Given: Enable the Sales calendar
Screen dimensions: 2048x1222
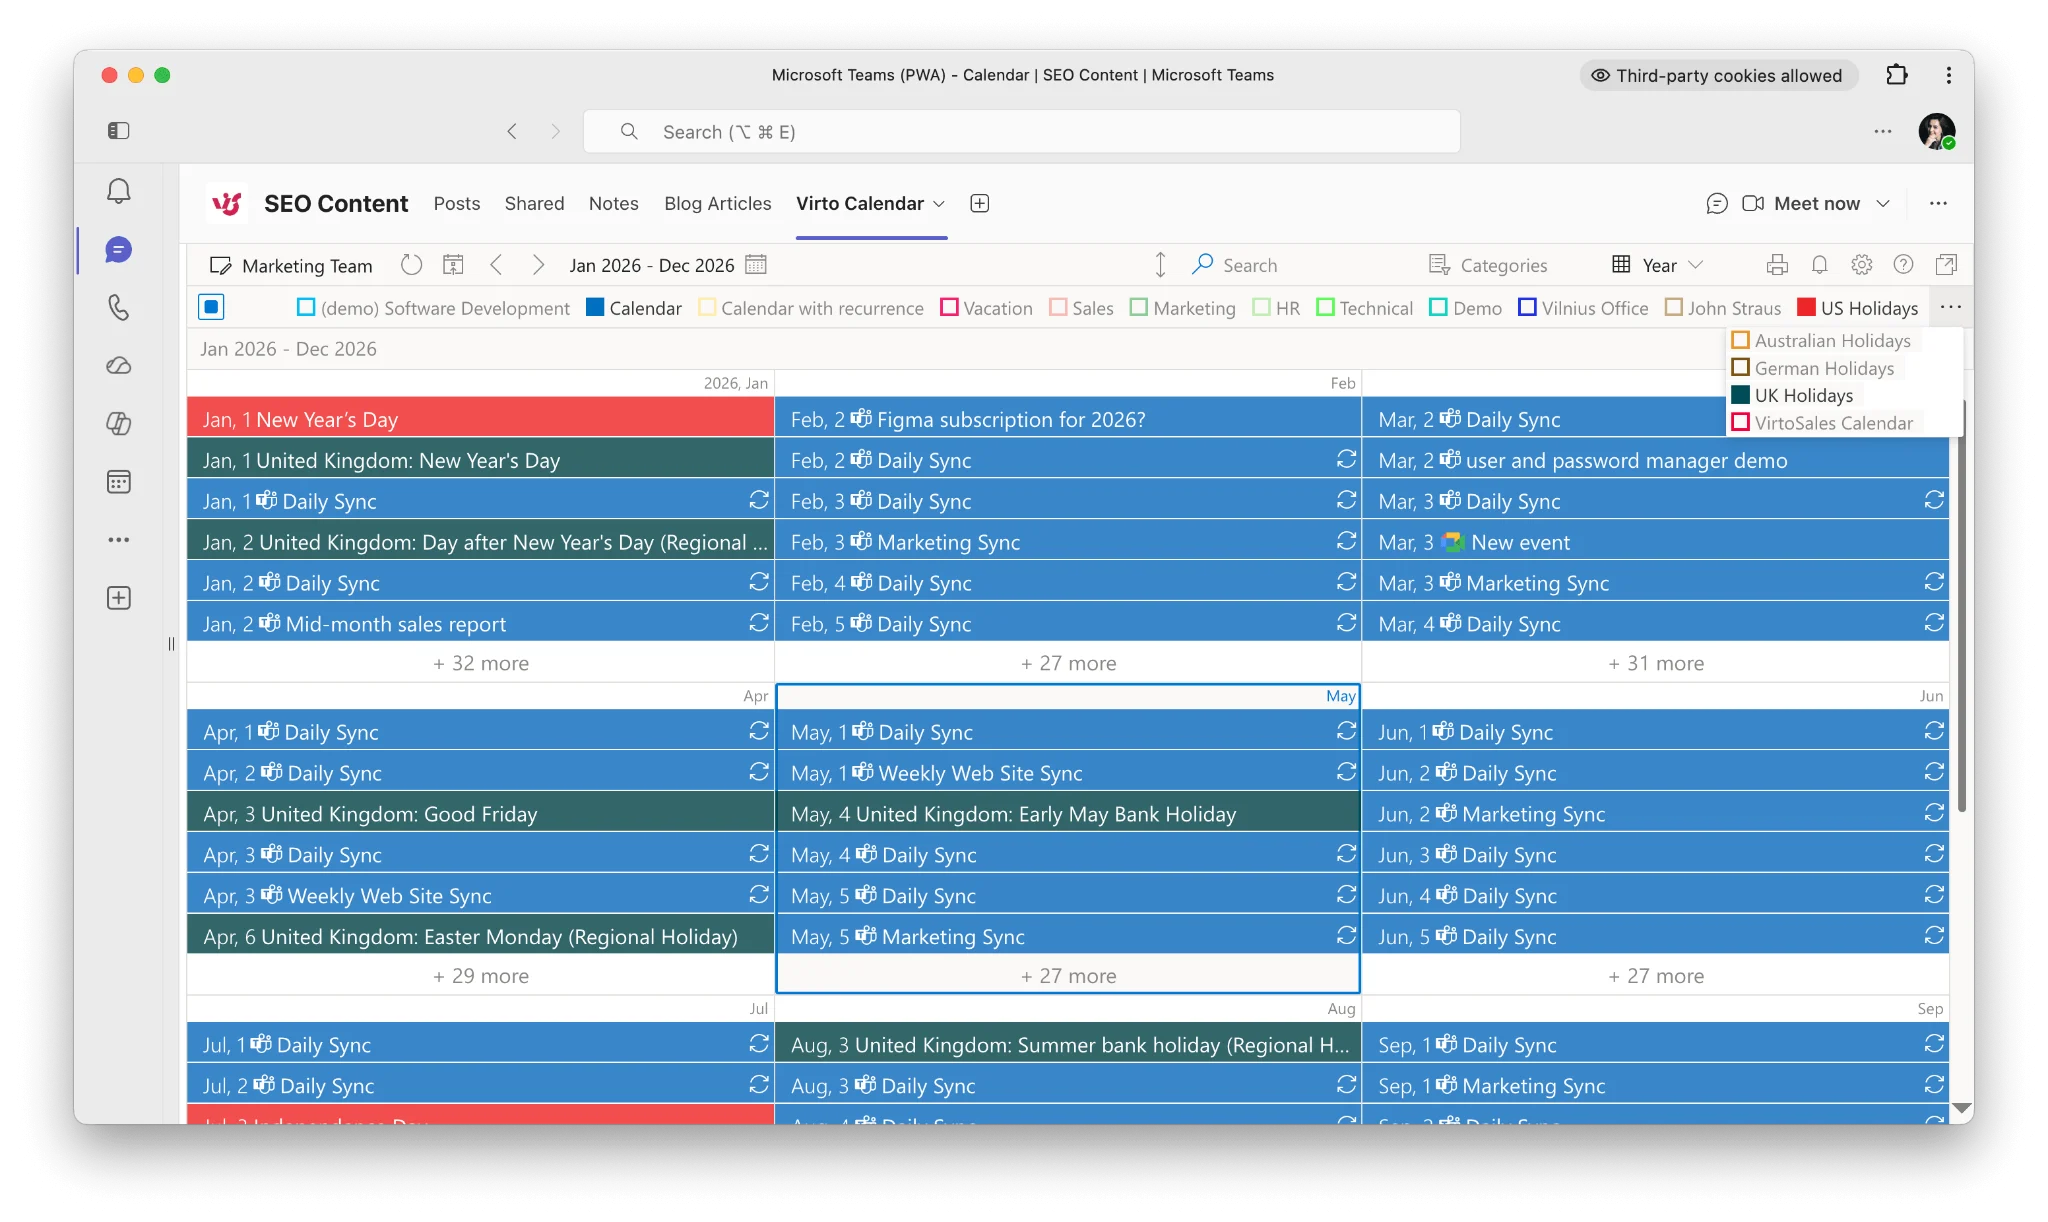Looking at the screenshot, I should [x=1058, y=307].
